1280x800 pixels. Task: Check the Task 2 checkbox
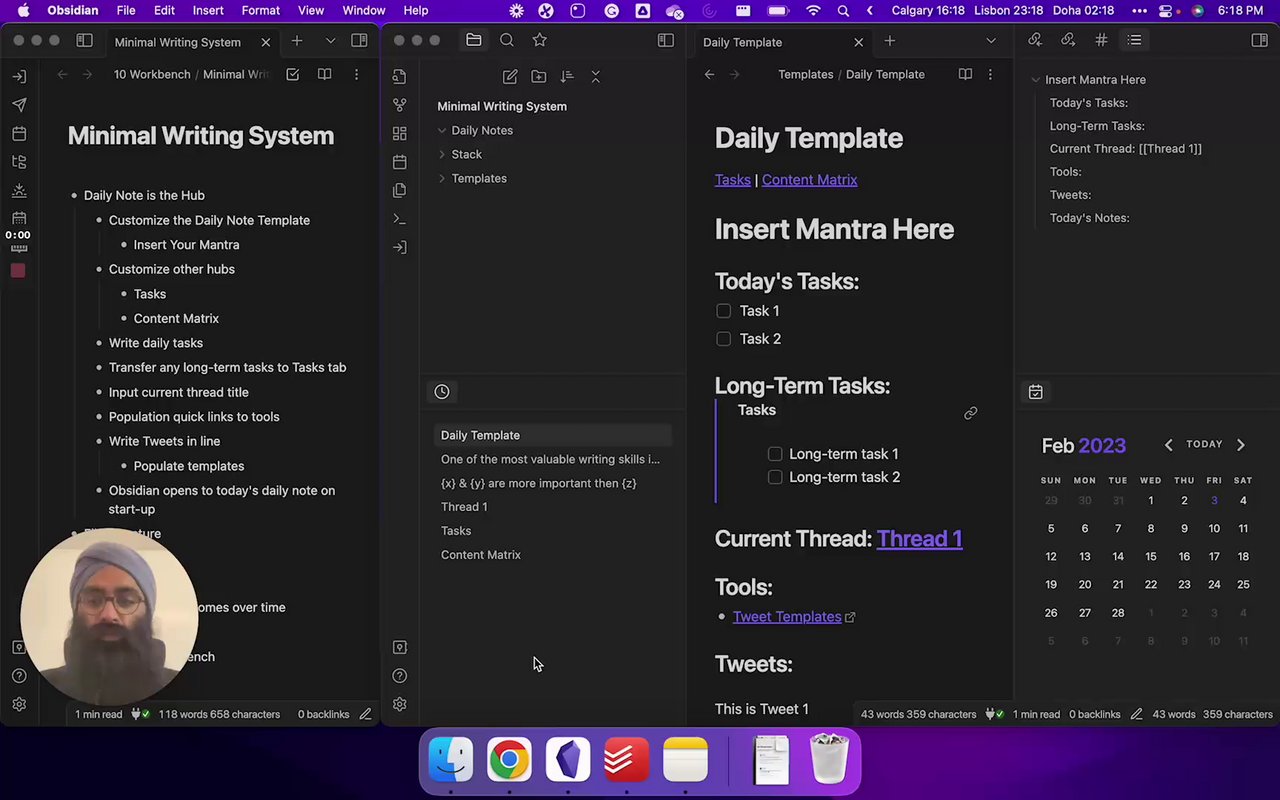tap(724, 339)
